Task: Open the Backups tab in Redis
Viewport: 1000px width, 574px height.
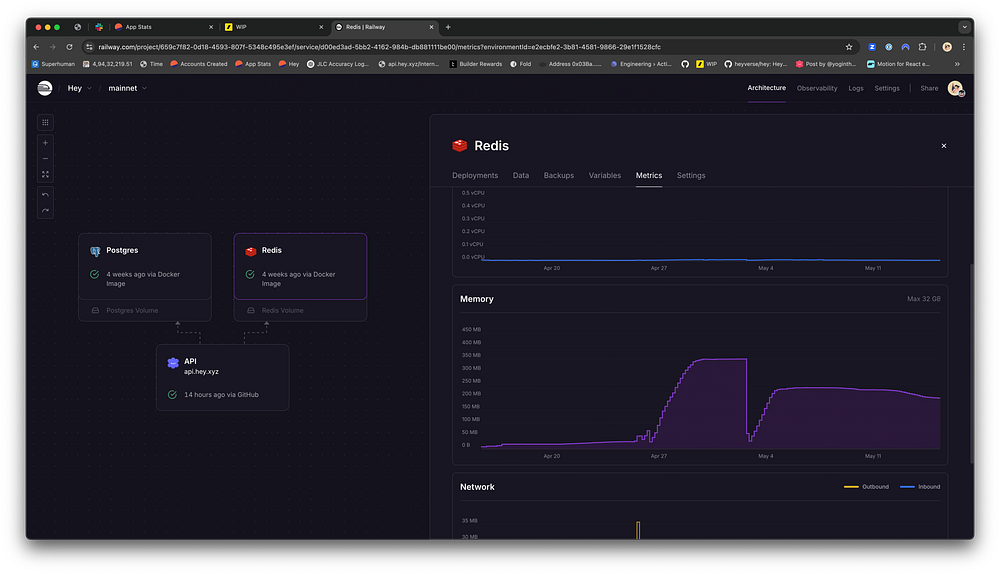Action: pyautogui.click(x=558, y=175)
